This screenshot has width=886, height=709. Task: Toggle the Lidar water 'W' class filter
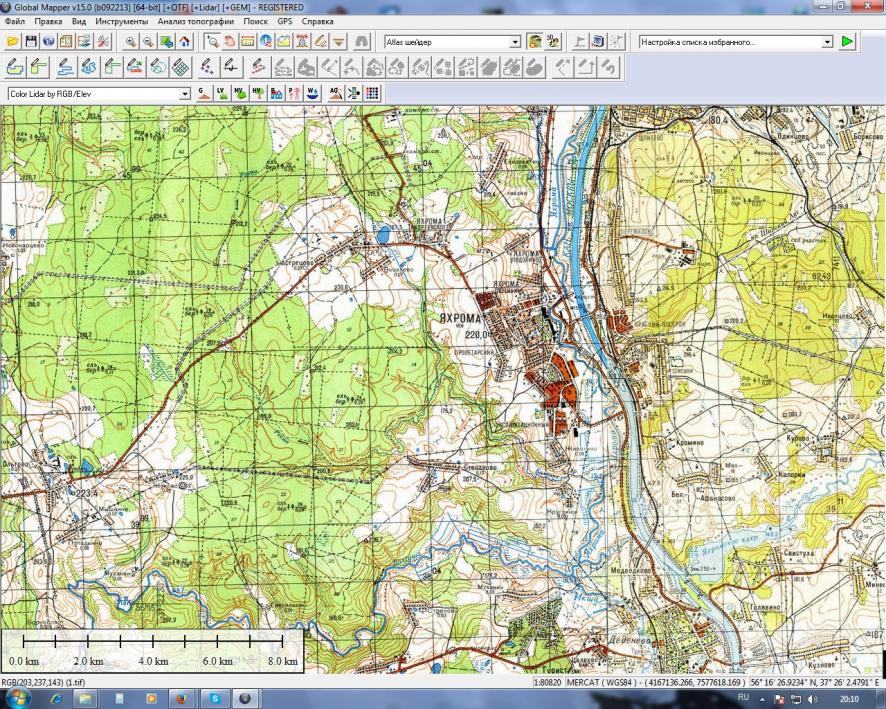click(x=311, y=93)
